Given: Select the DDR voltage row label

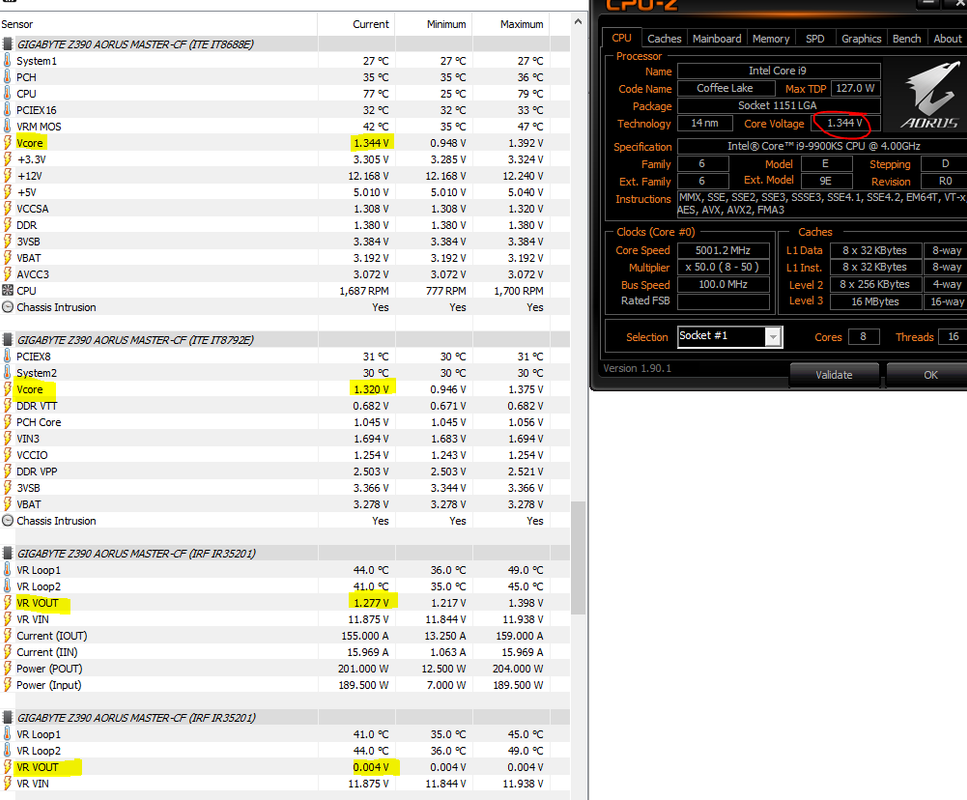Looking at the screenshot, I should tap(27, 225).
